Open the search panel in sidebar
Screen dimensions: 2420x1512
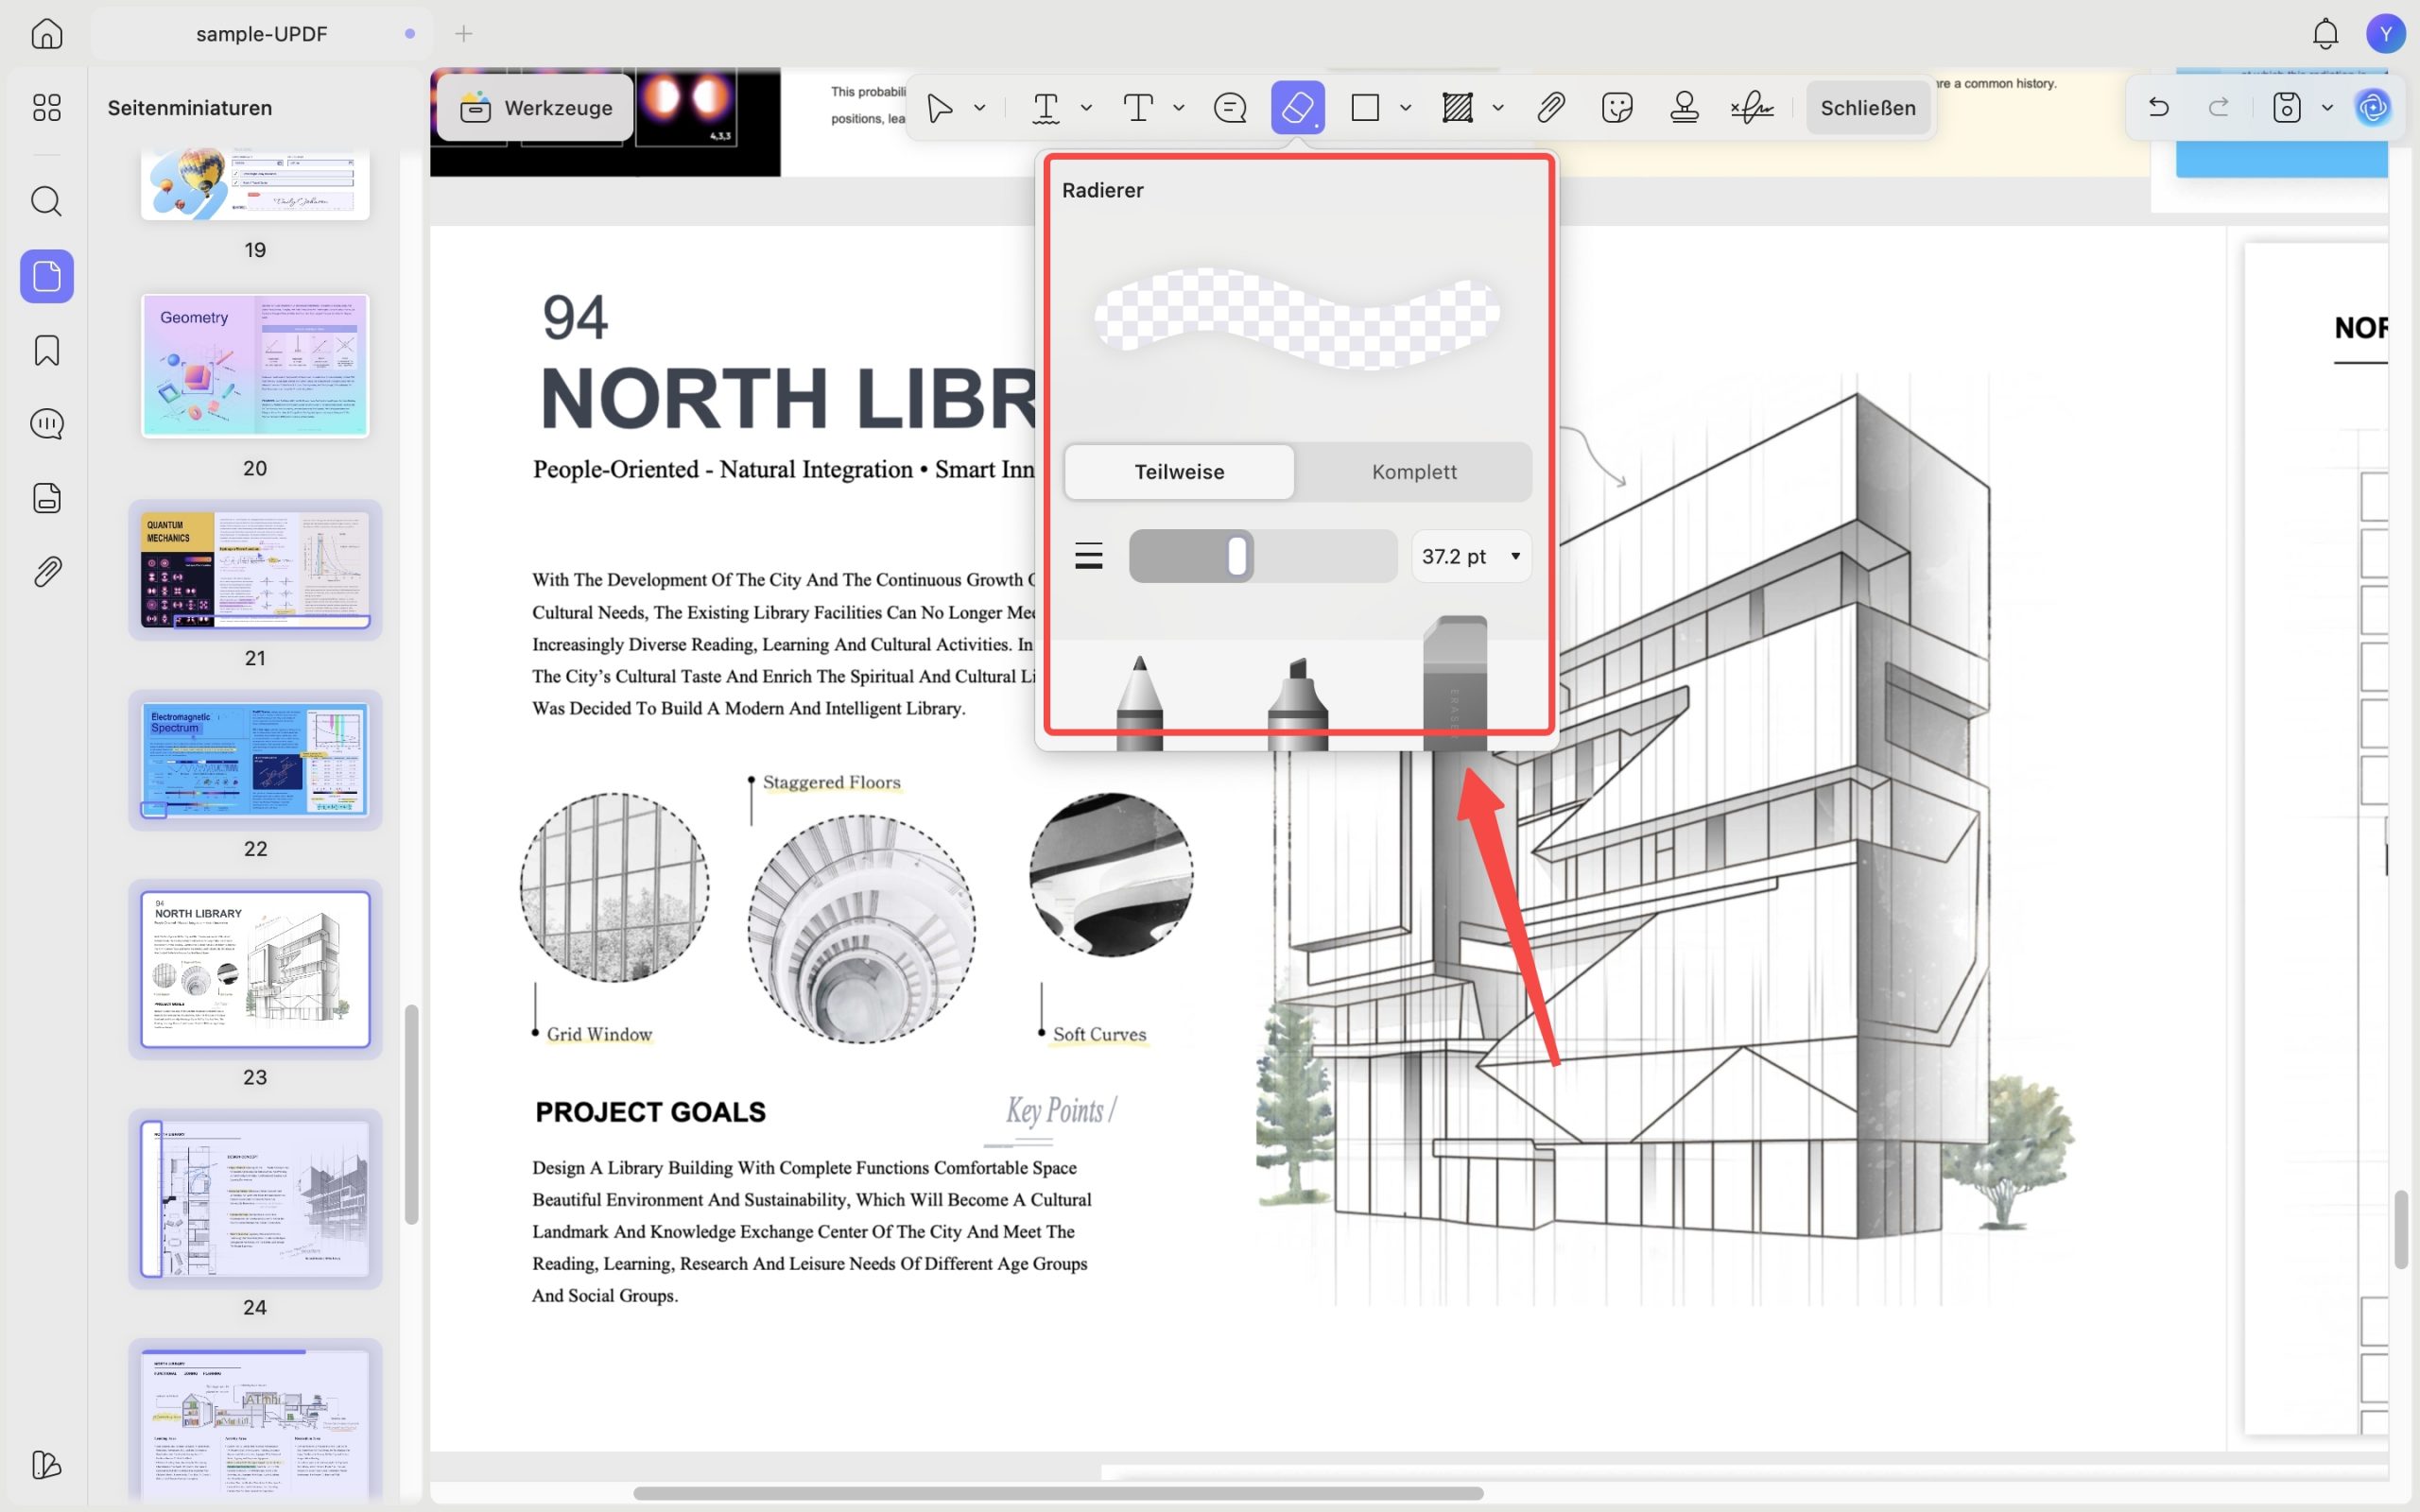point(47,201)
